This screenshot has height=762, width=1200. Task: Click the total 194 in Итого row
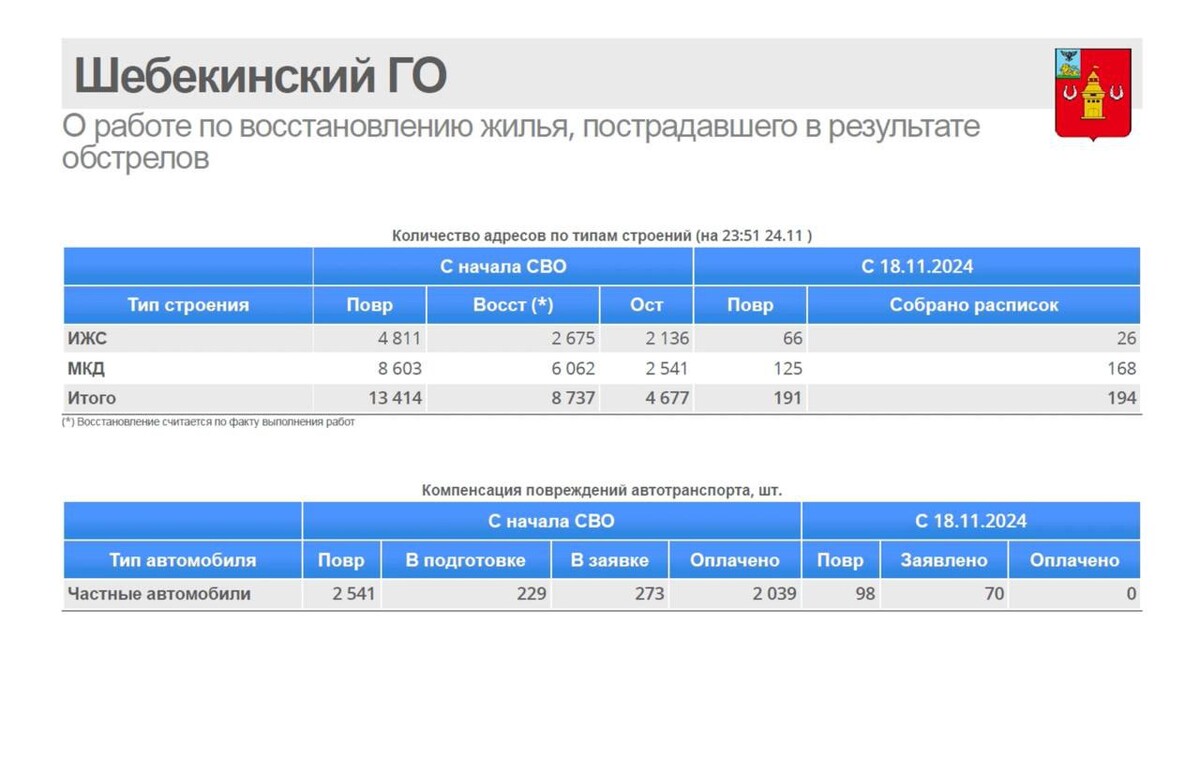pos(1122,398)
